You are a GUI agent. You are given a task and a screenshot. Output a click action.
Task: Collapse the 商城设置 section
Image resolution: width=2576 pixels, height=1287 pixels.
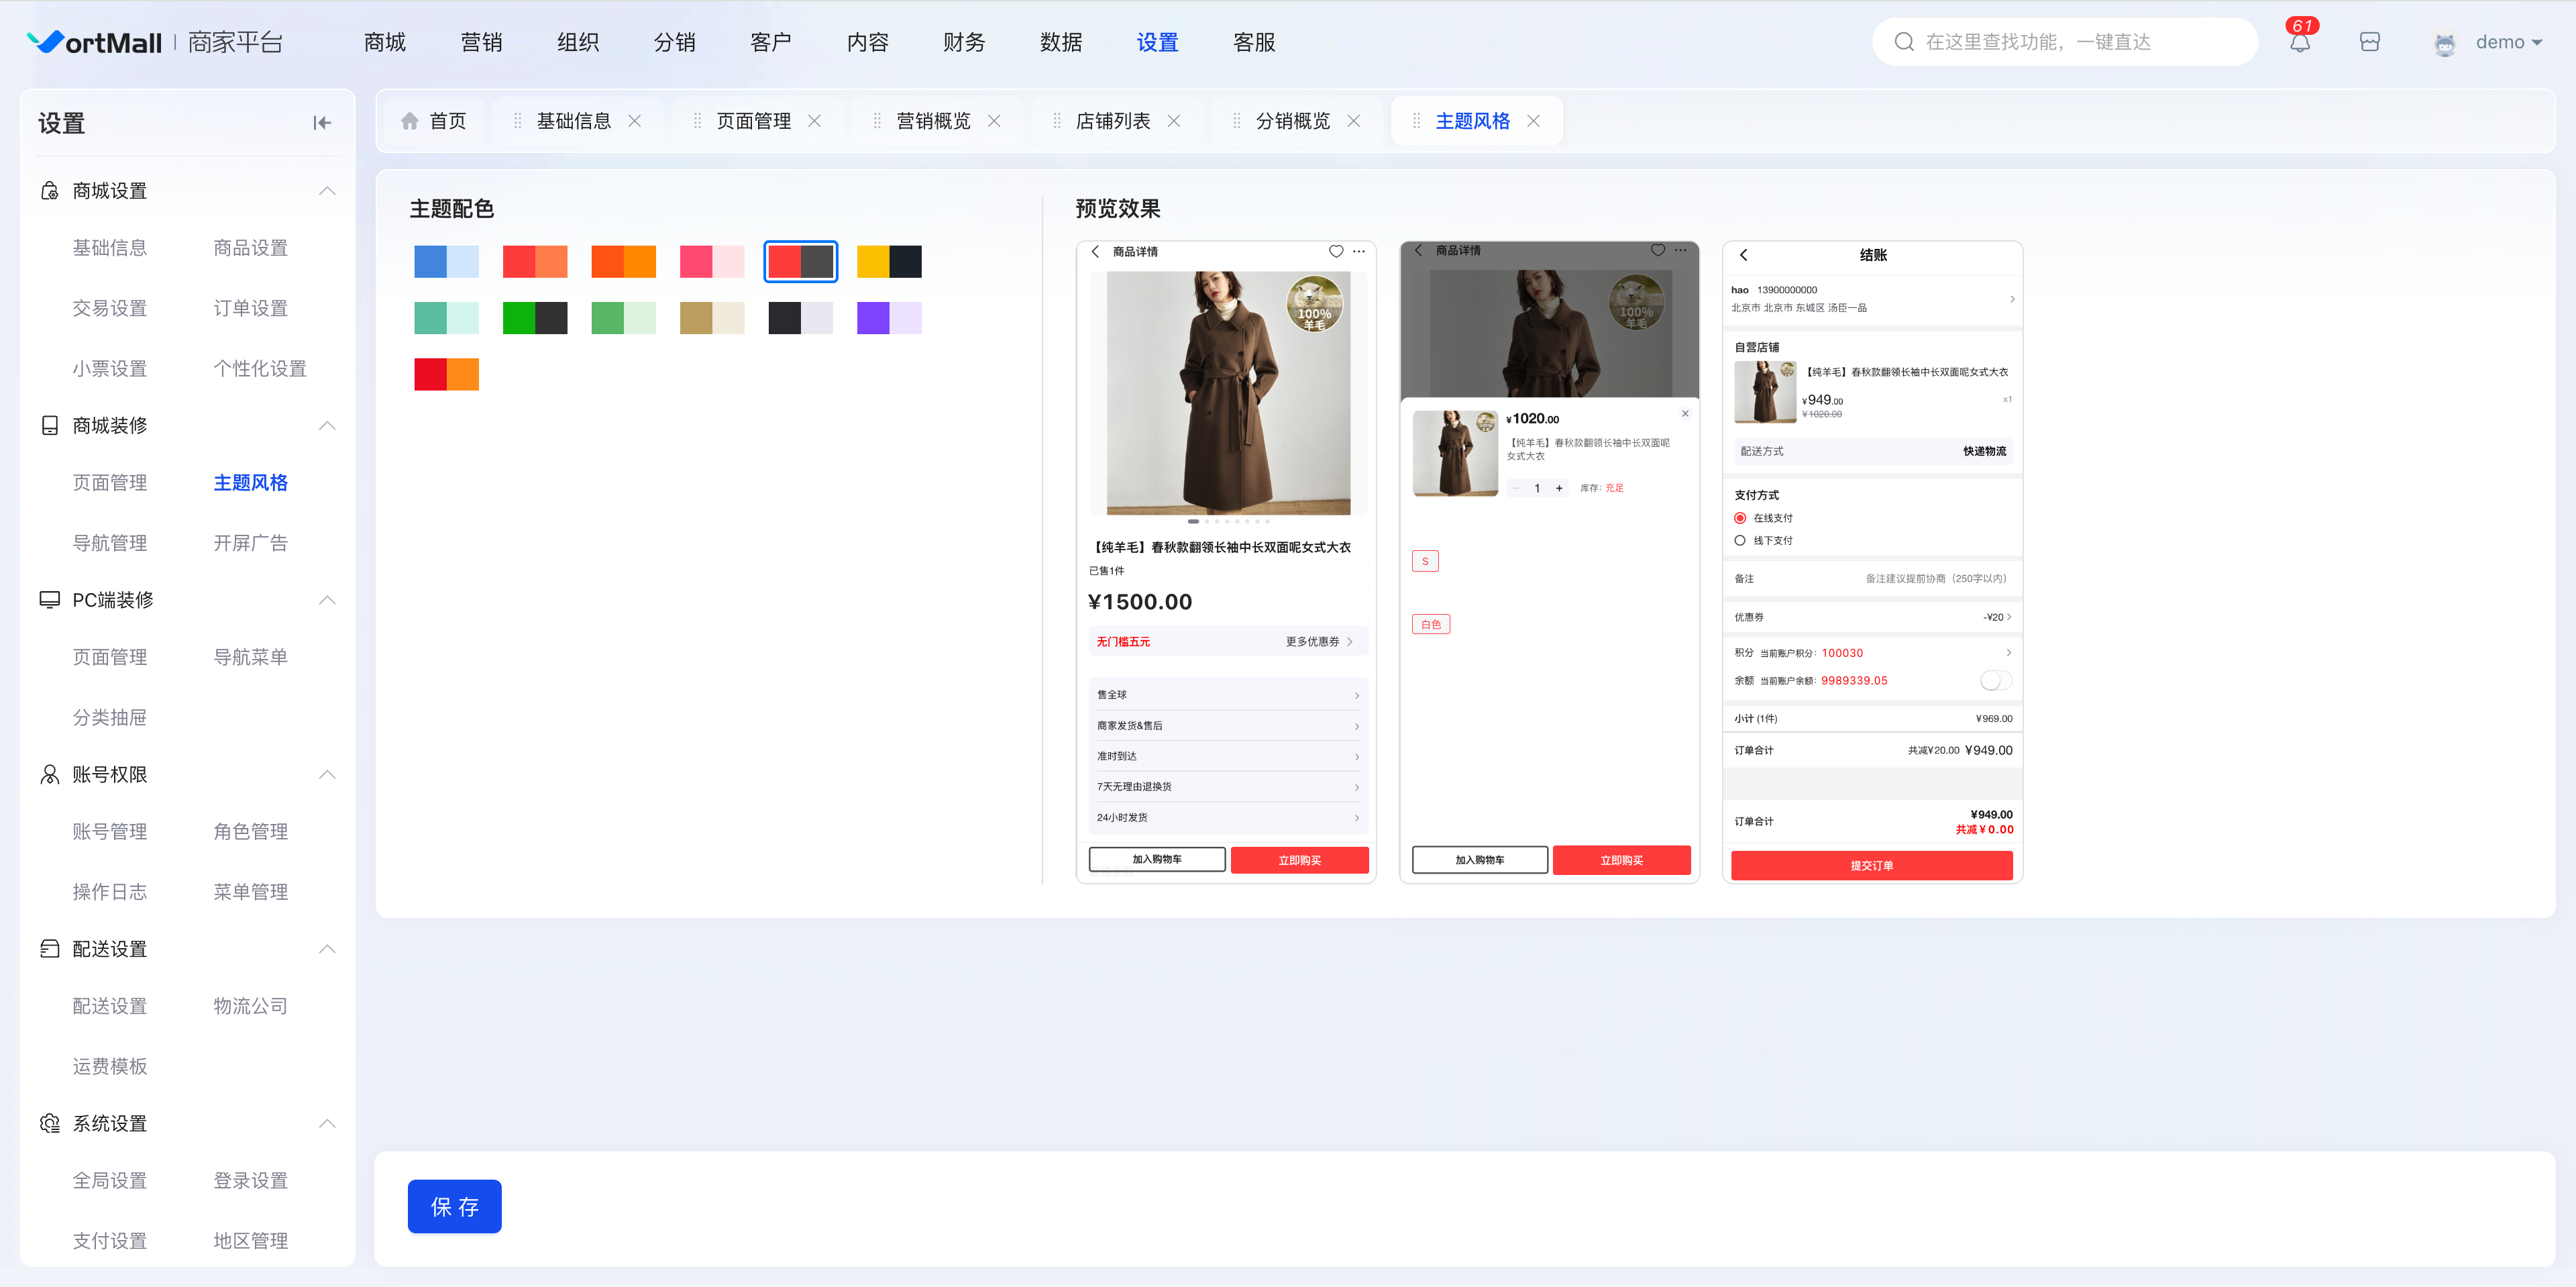tap(327, 191)
